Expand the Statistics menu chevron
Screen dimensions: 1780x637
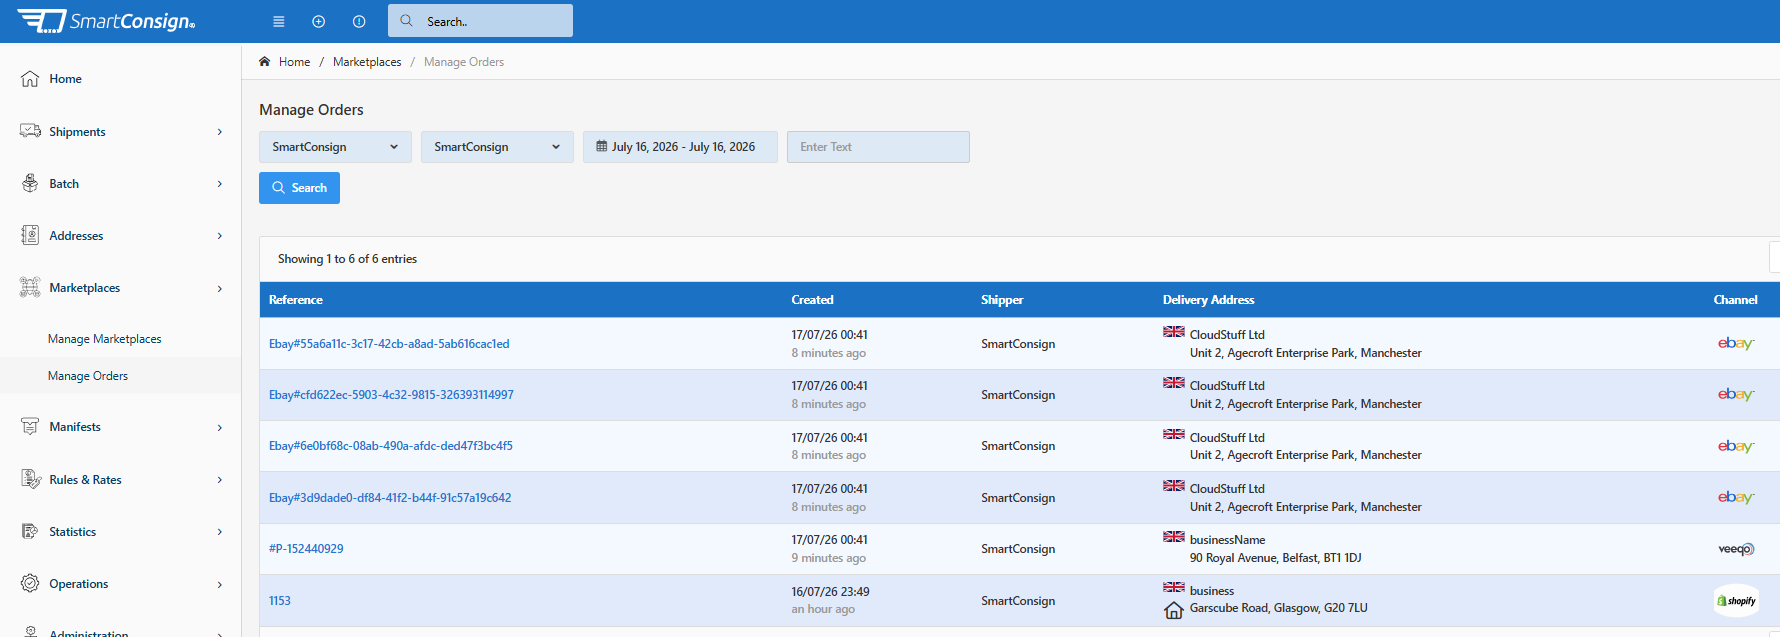point(220,531)
